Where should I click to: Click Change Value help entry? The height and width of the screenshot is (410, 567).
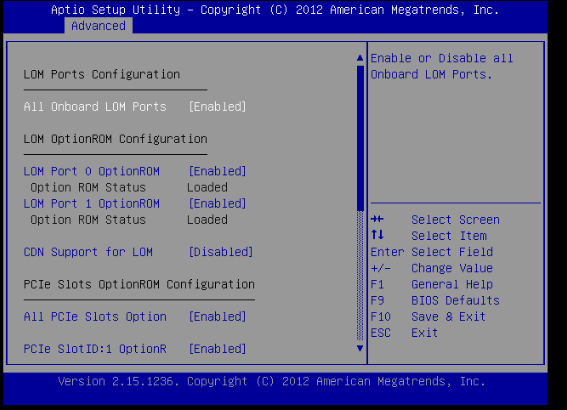(x=432, y=268)
